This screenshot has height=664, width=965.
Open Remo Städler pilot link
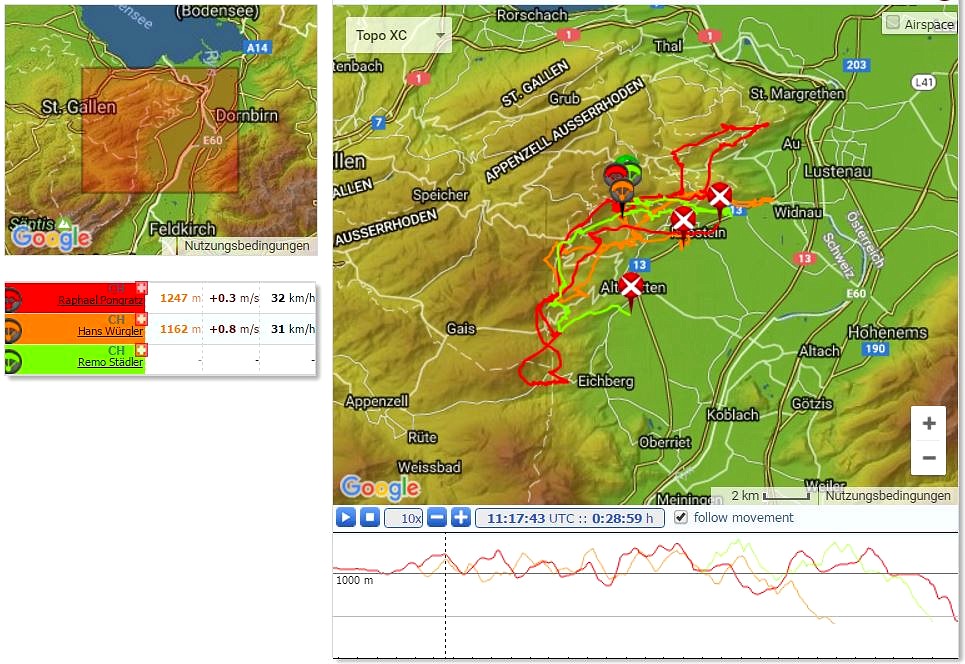tap(110, 362)
